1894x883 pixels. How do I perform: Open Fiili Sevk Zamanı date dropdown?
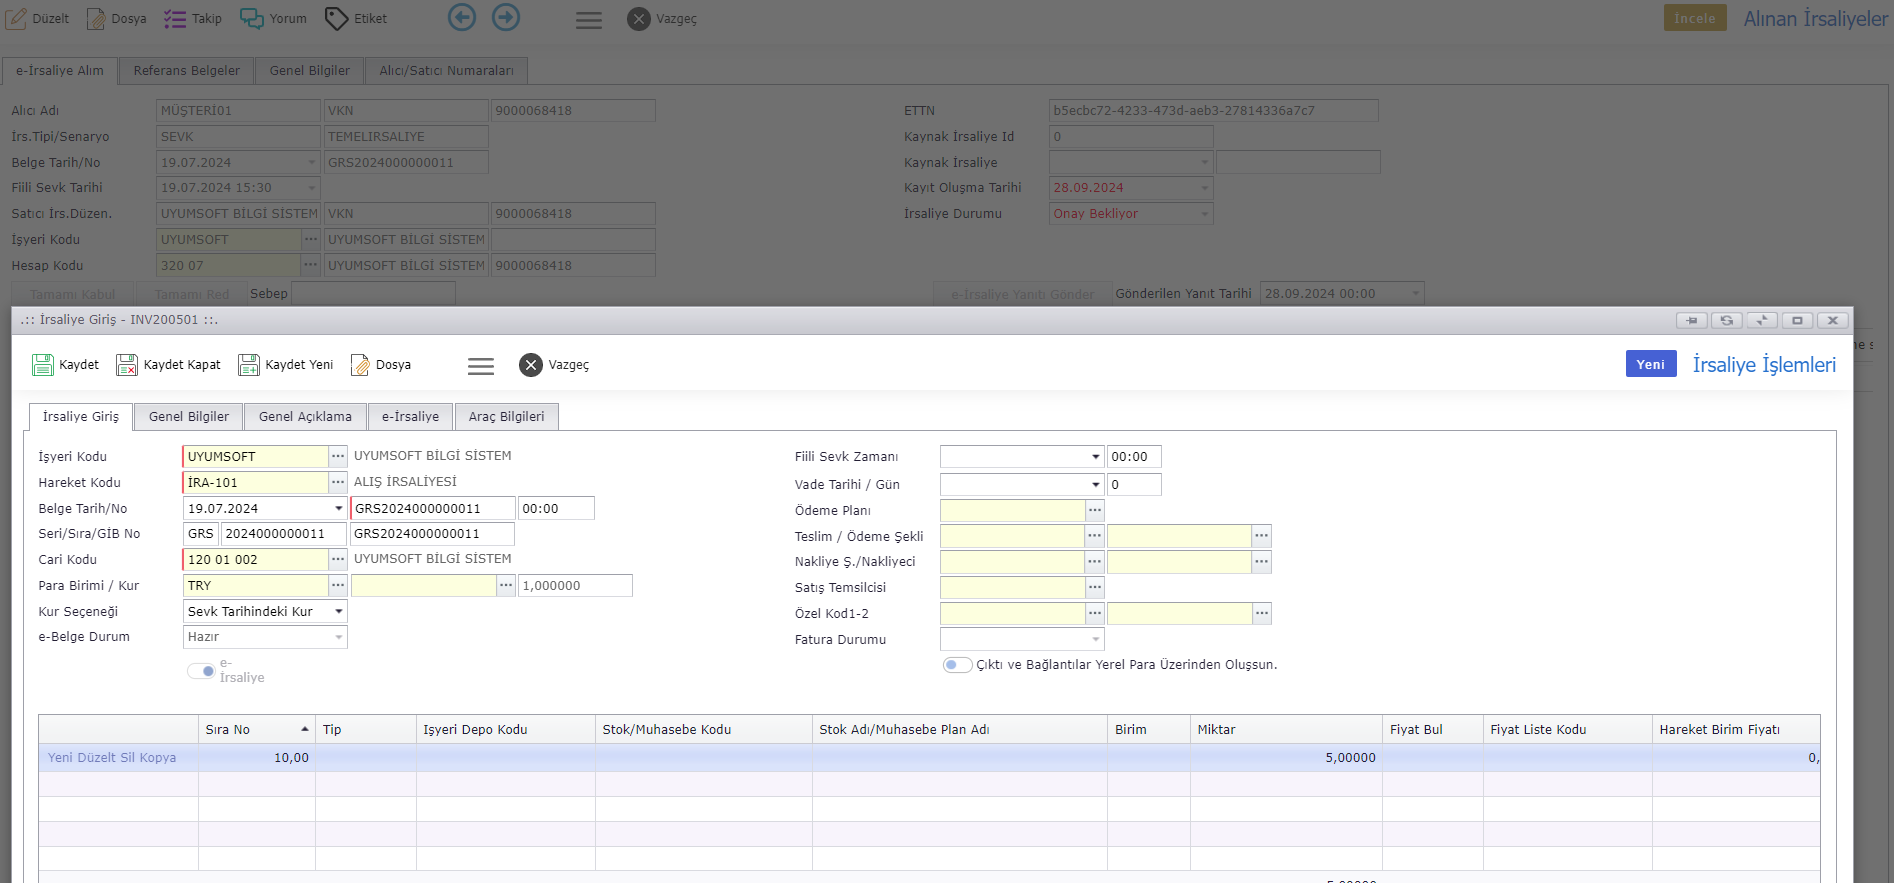[1096, 457]
